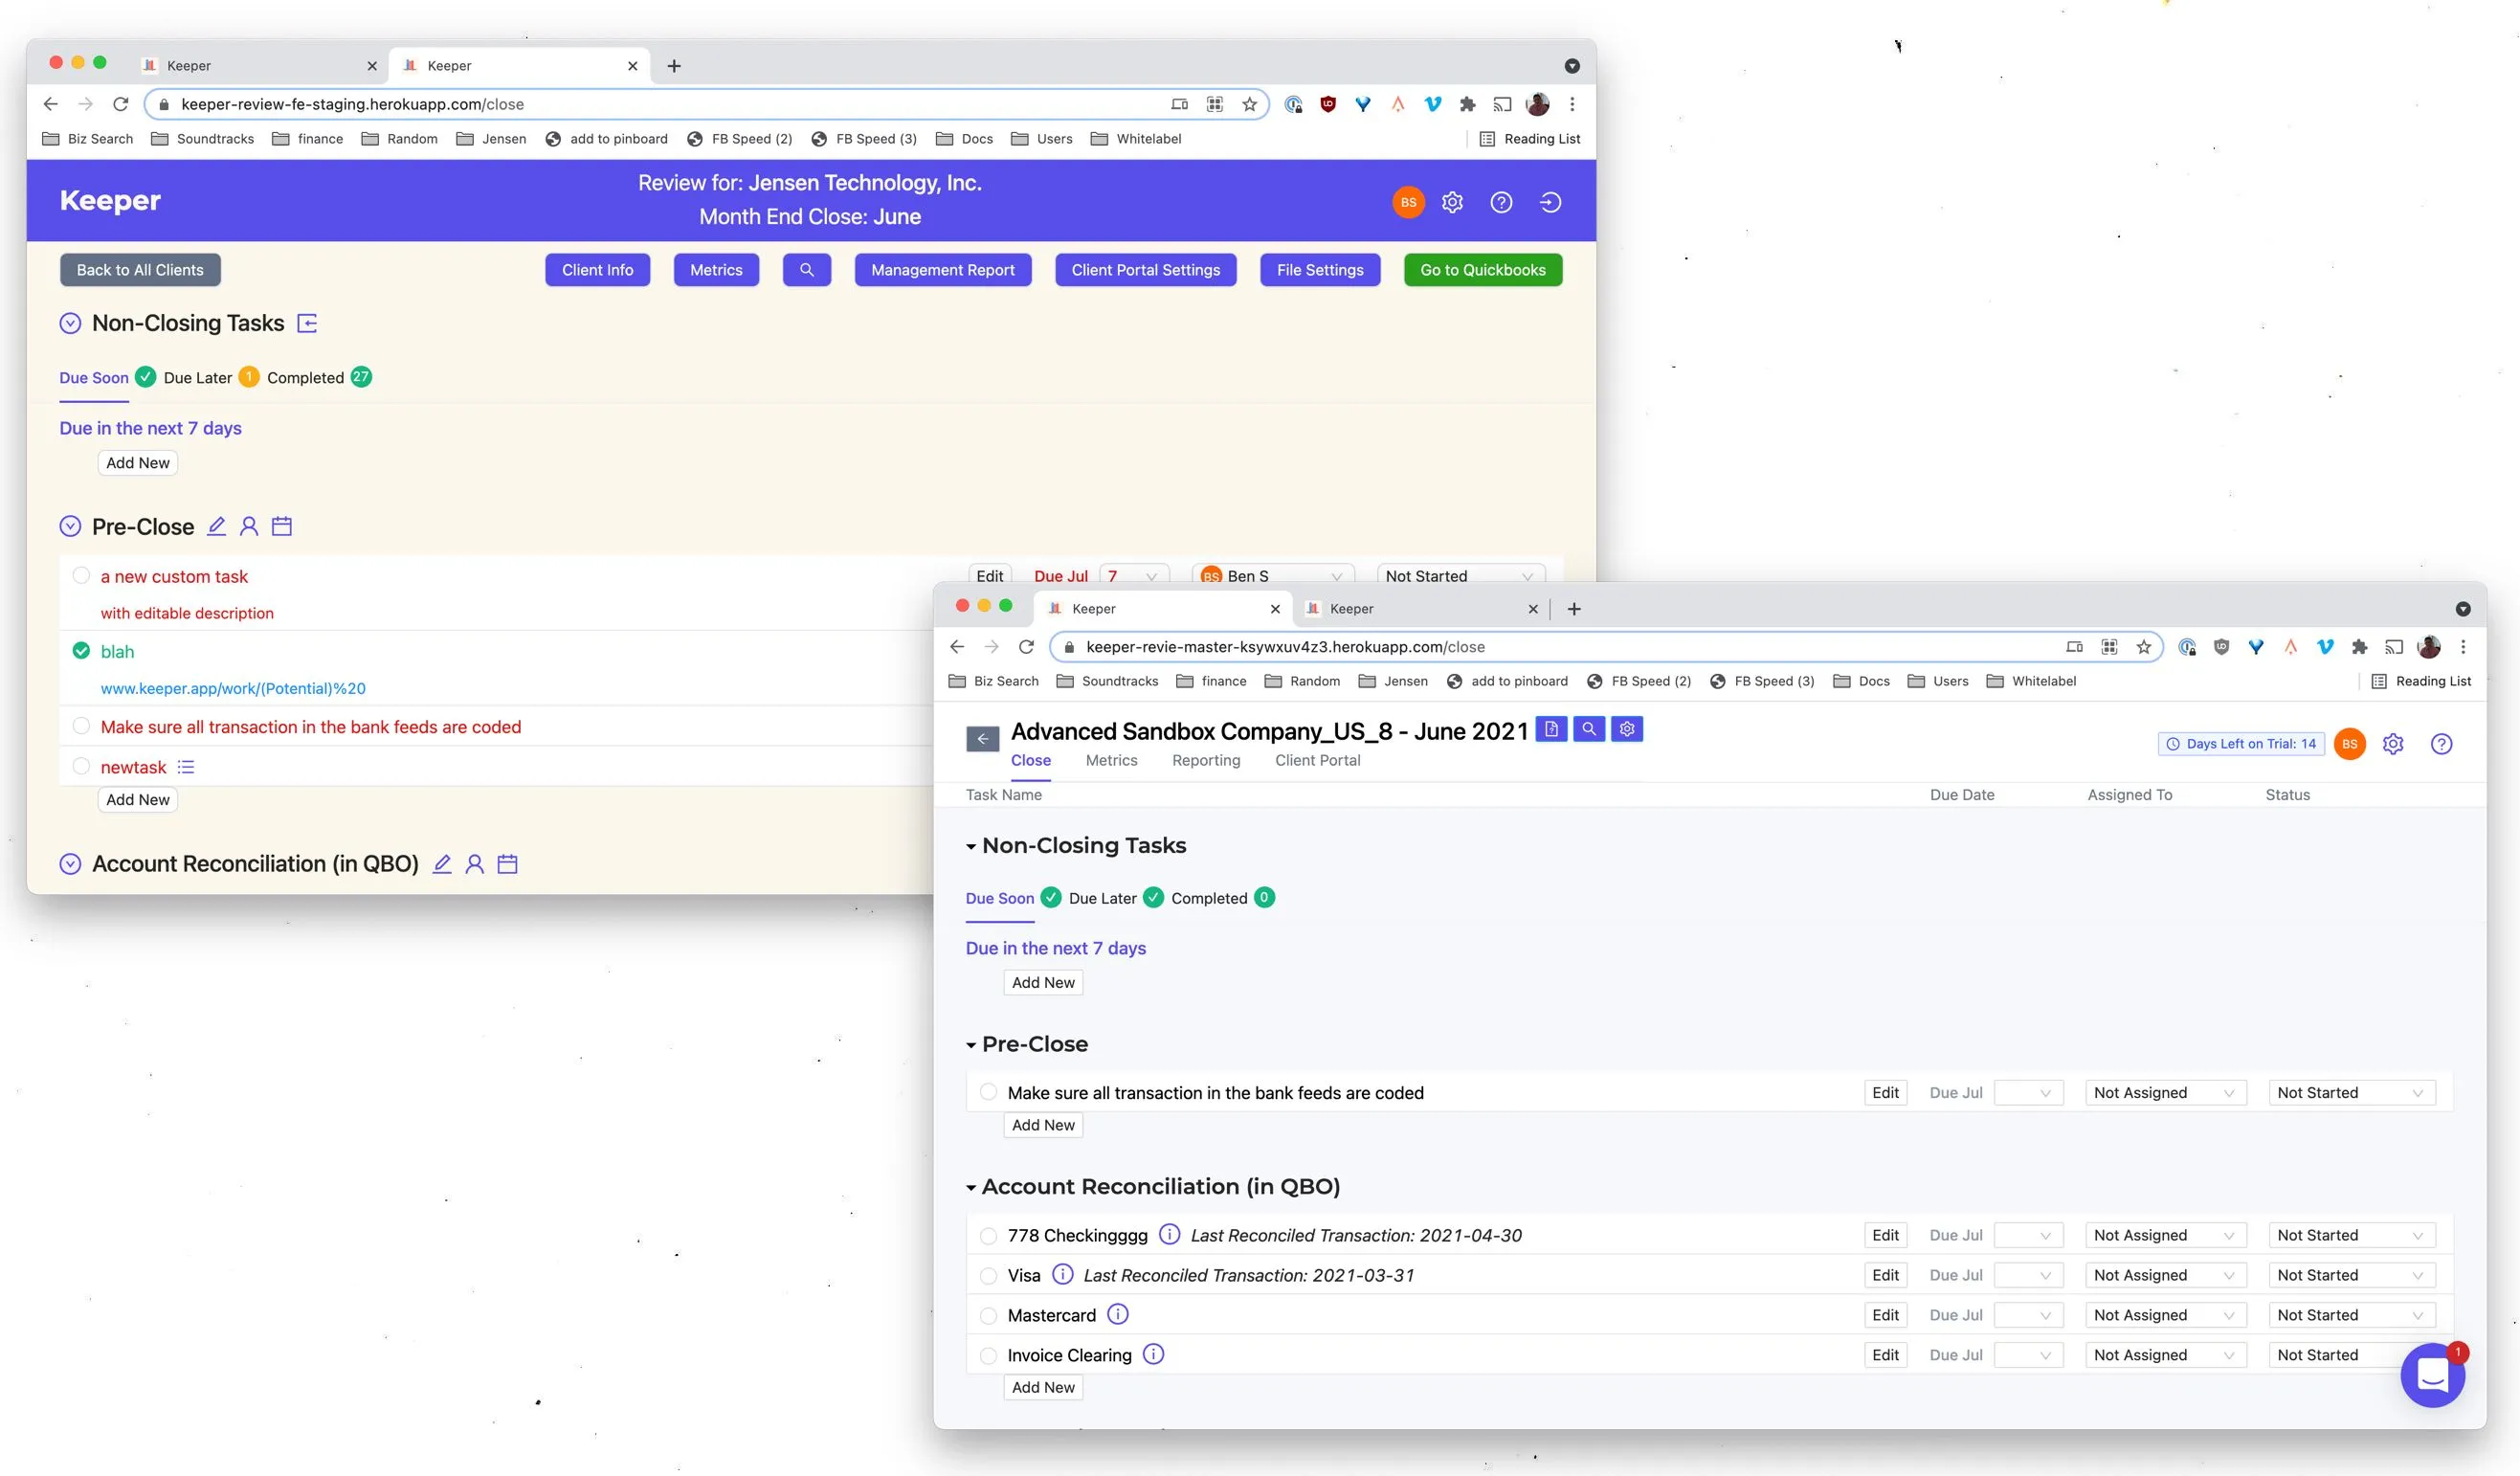This screenshot has width=2520, height=1476.
Task: Tick front-window 'Make sure all transaction' task
Action: pyautogui.click(x=988, y=1092)
